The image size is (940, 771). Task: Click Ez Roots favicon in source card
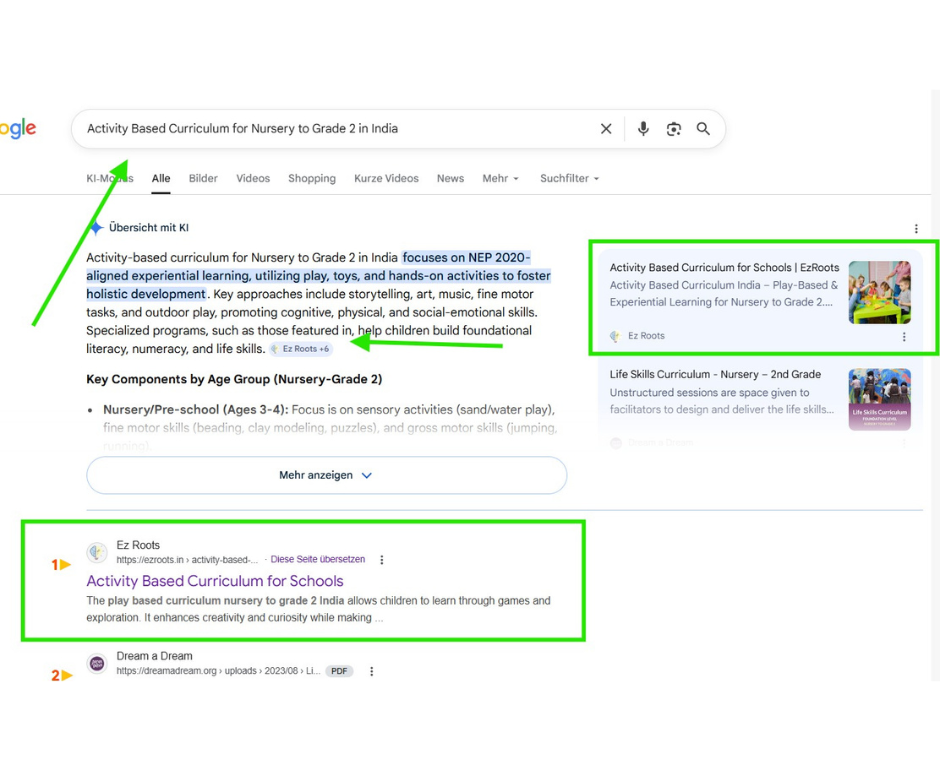coord(616,336)
